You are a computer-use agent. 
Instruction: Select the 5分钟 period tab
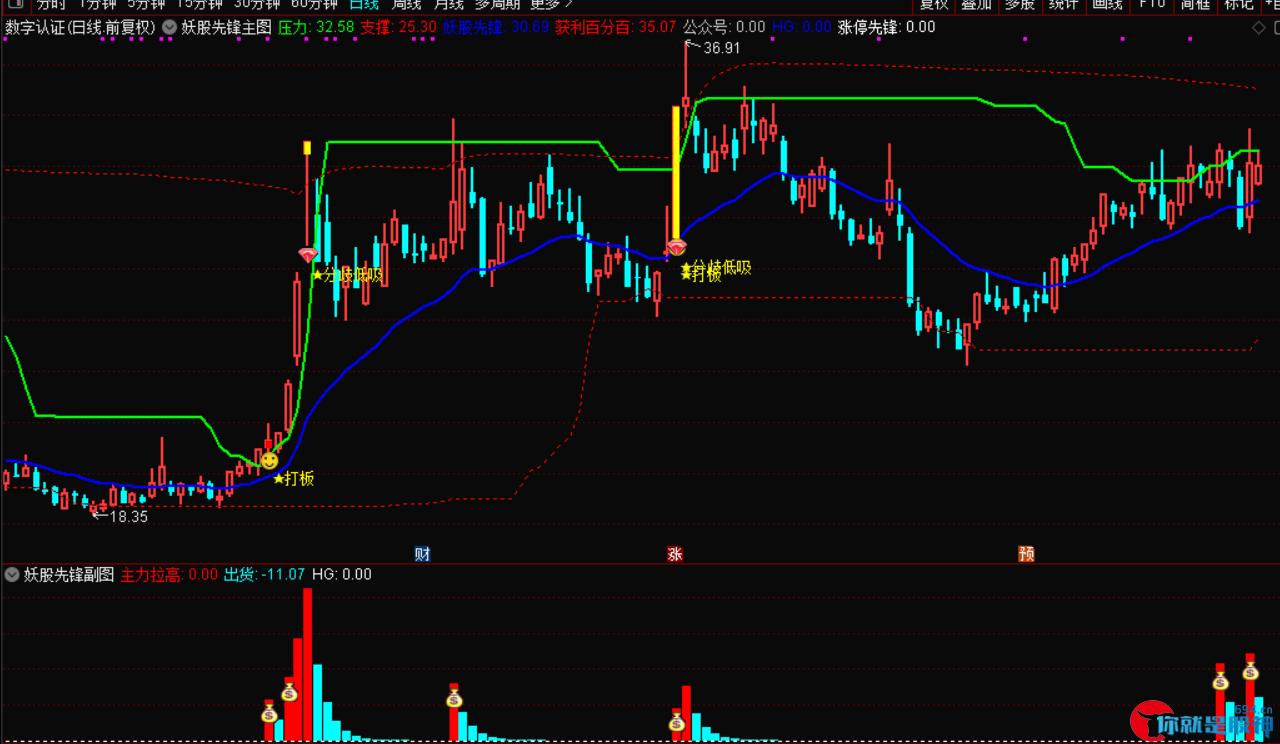pos(146,4)
